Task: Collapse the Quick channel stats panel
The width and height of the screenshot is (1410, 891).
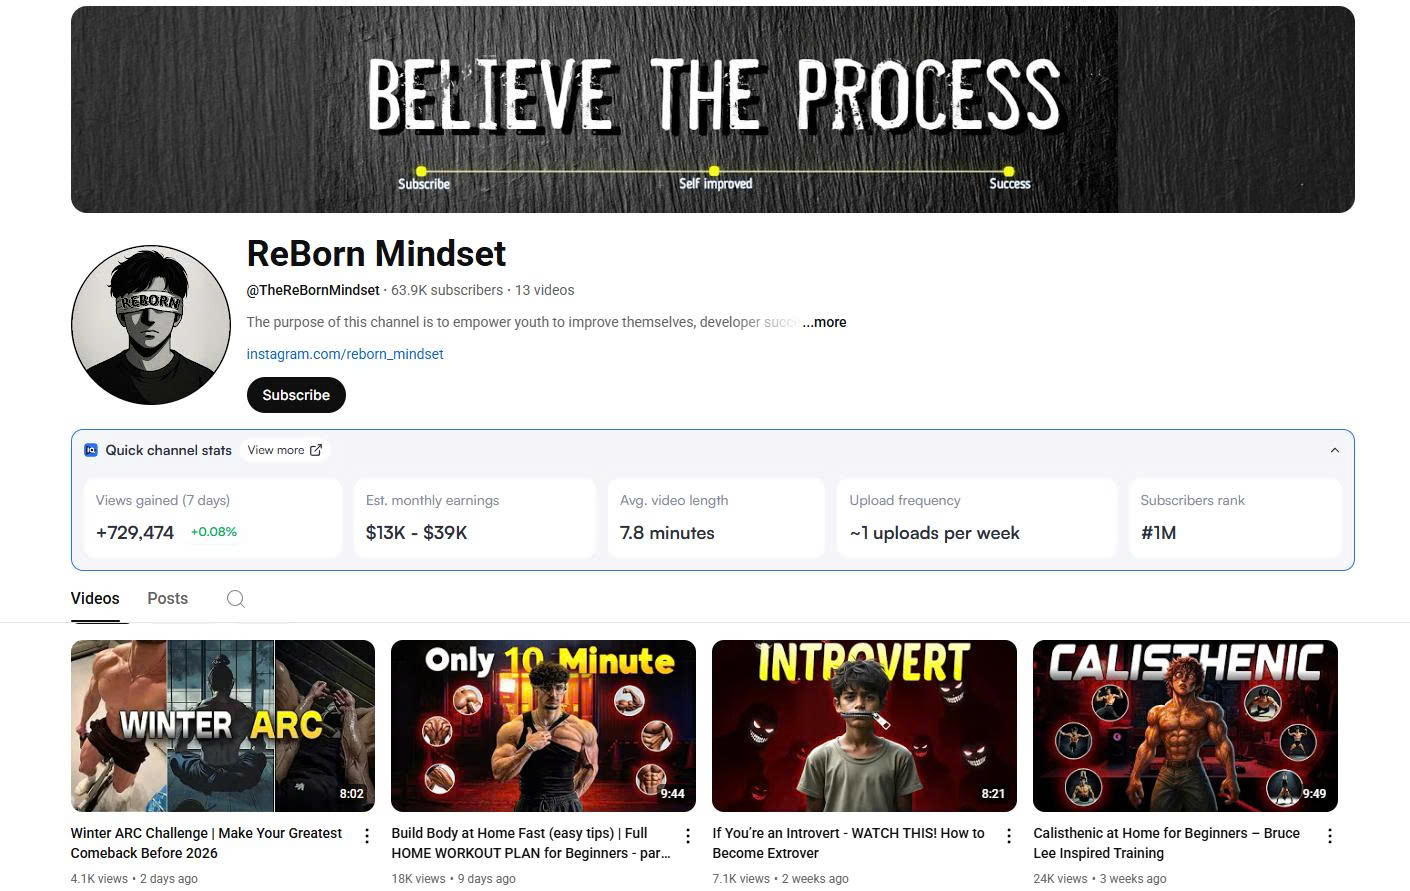Action: click(x=1334, y=450)
